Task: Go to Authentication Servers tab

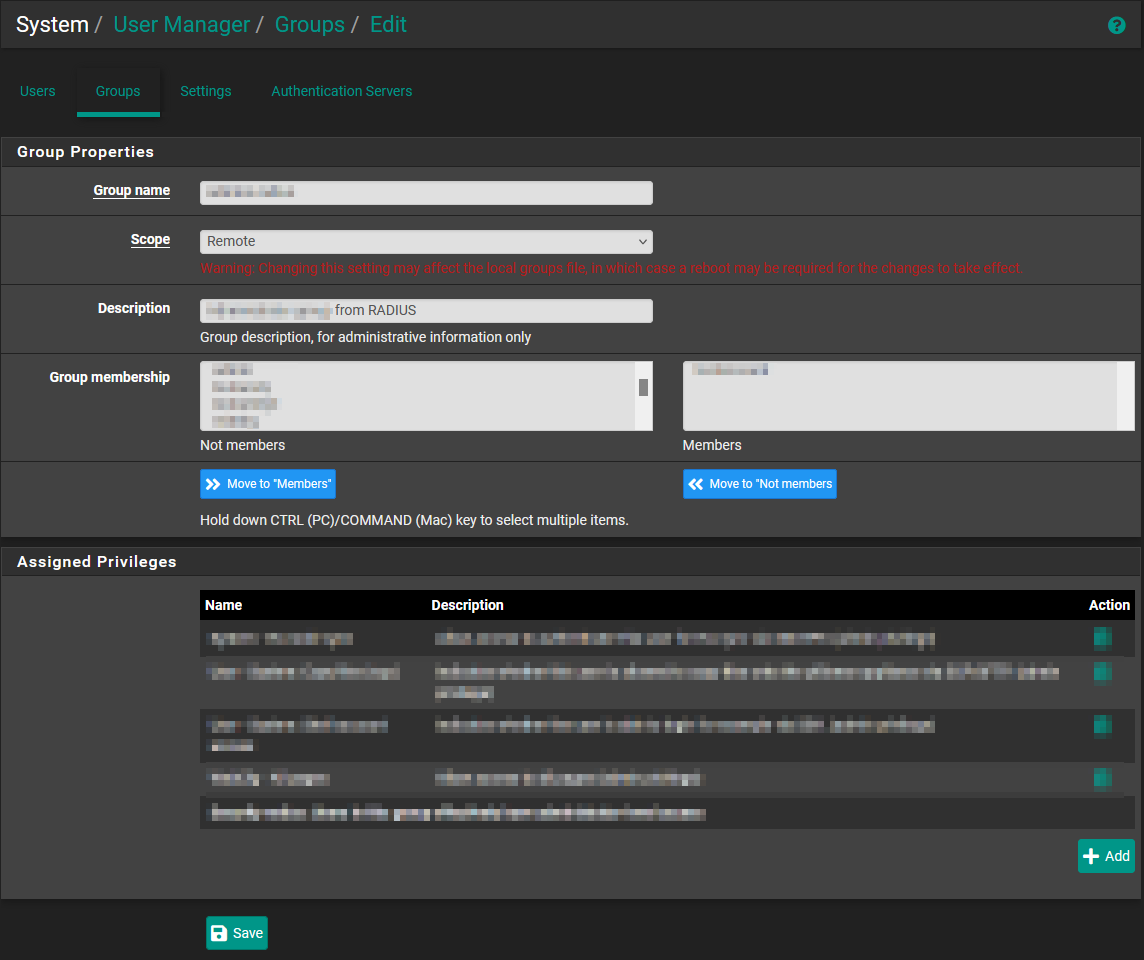Action: click(342, 91)
